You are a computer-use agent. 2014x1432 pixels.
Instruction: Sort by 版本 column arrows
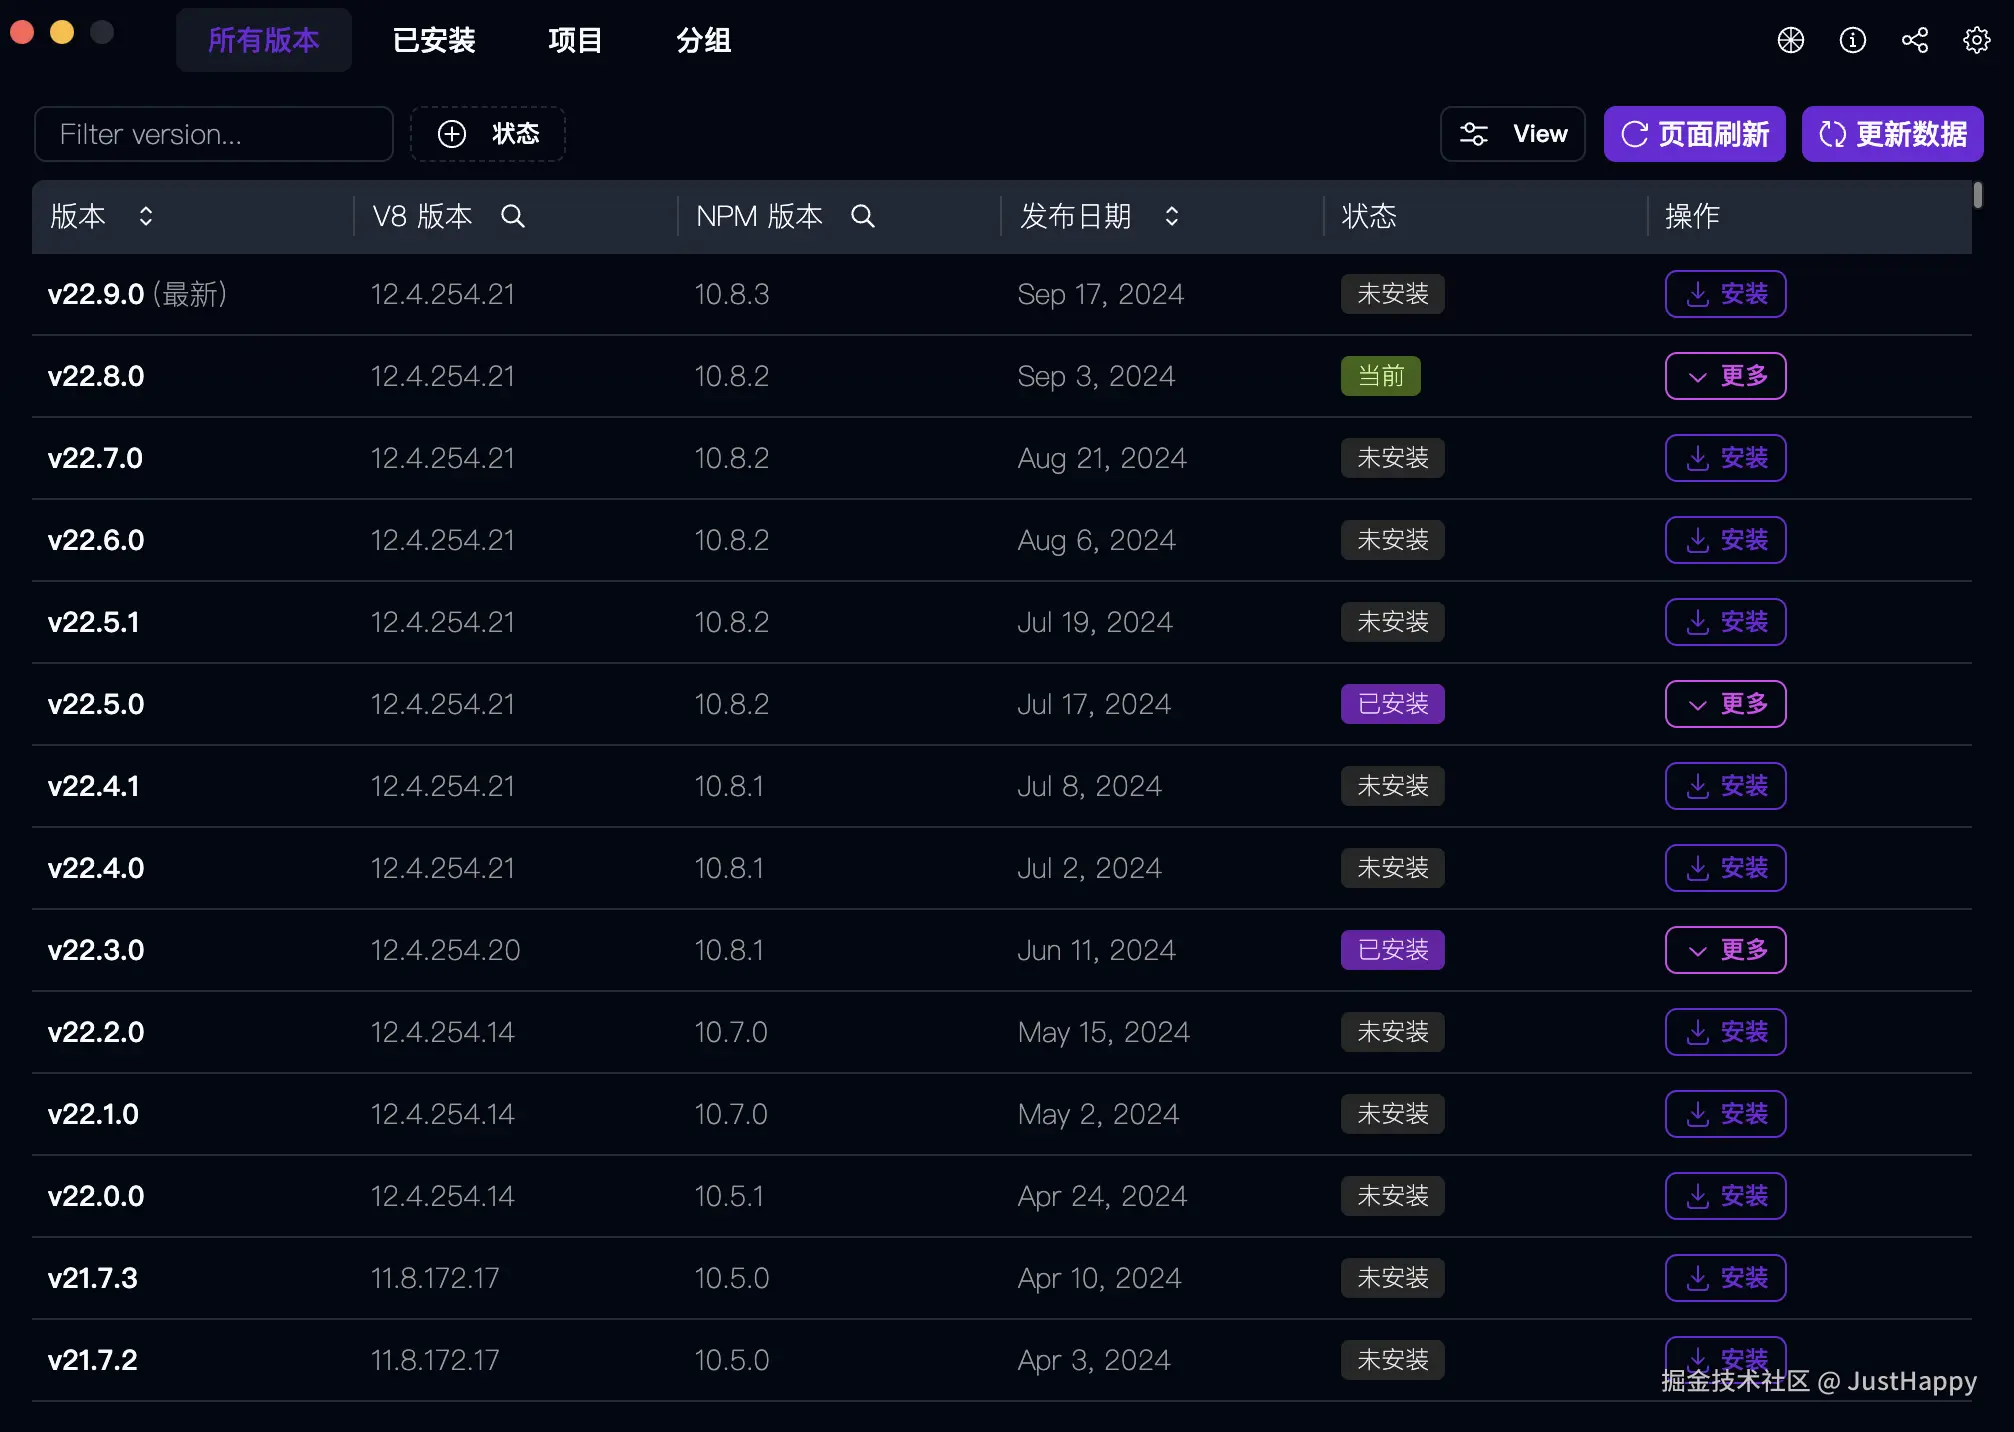(146, 216)
